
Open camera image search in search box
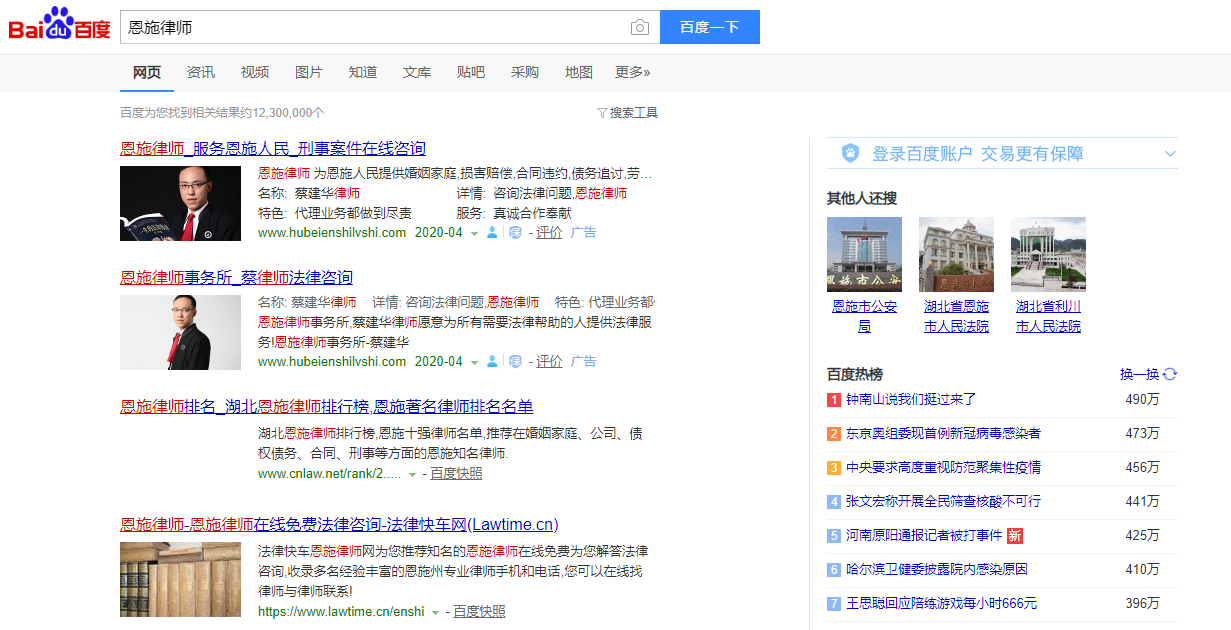point(640,27)
